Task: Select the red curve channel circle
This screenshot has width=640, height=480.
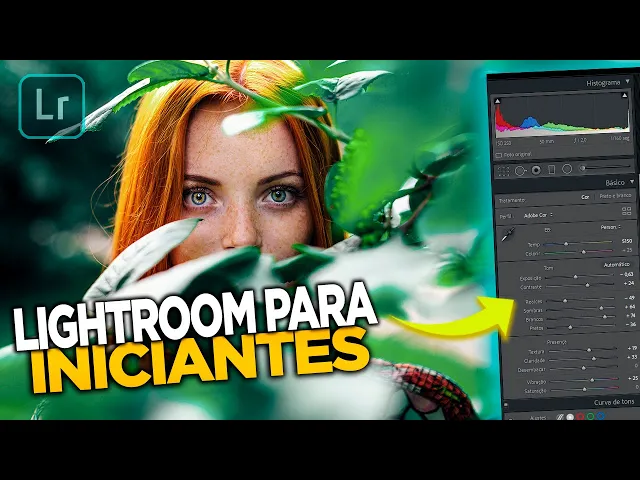Action: [x=580, y=417]
